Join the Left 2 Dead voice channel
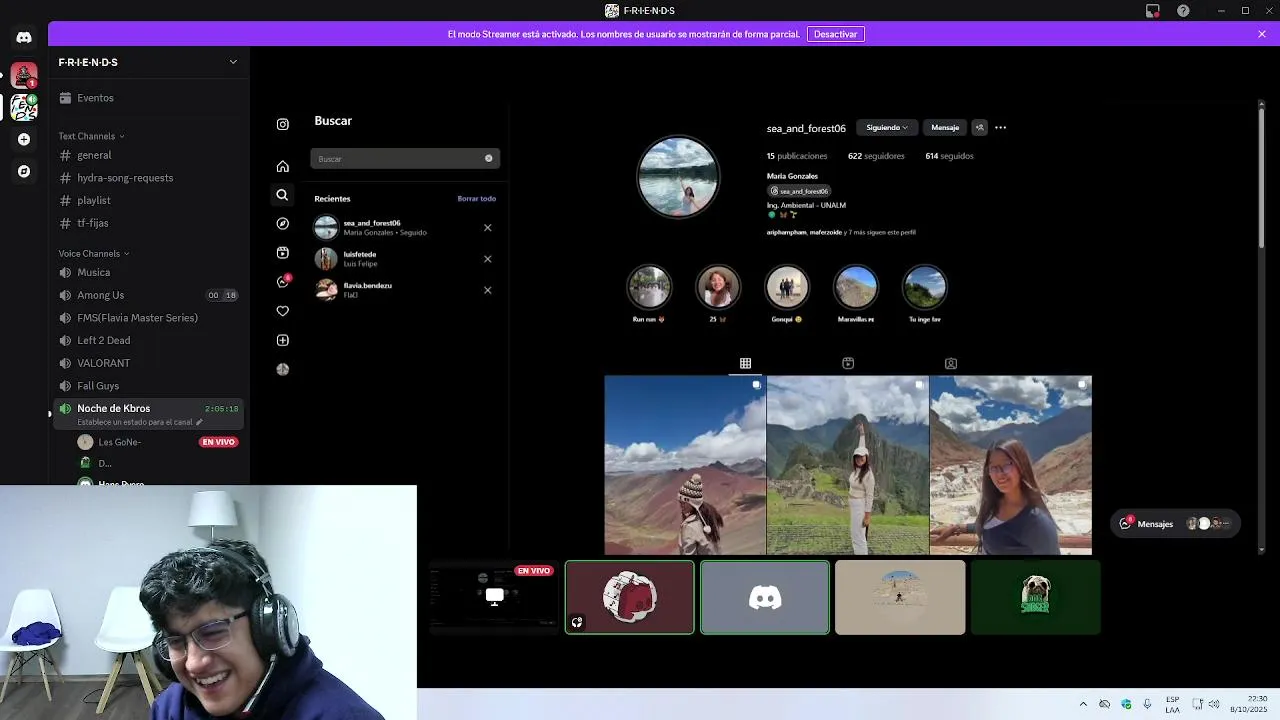Screen dimensions: 1280x720 (x=150, y=340)
